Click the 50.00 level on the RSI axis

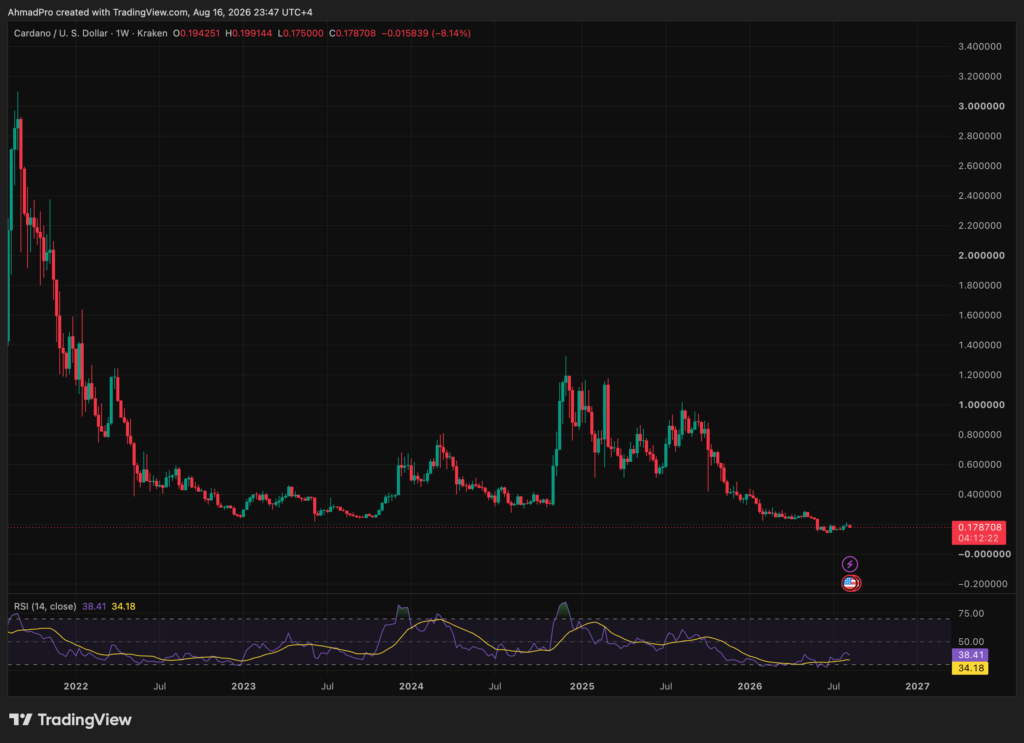click(971, 642)
